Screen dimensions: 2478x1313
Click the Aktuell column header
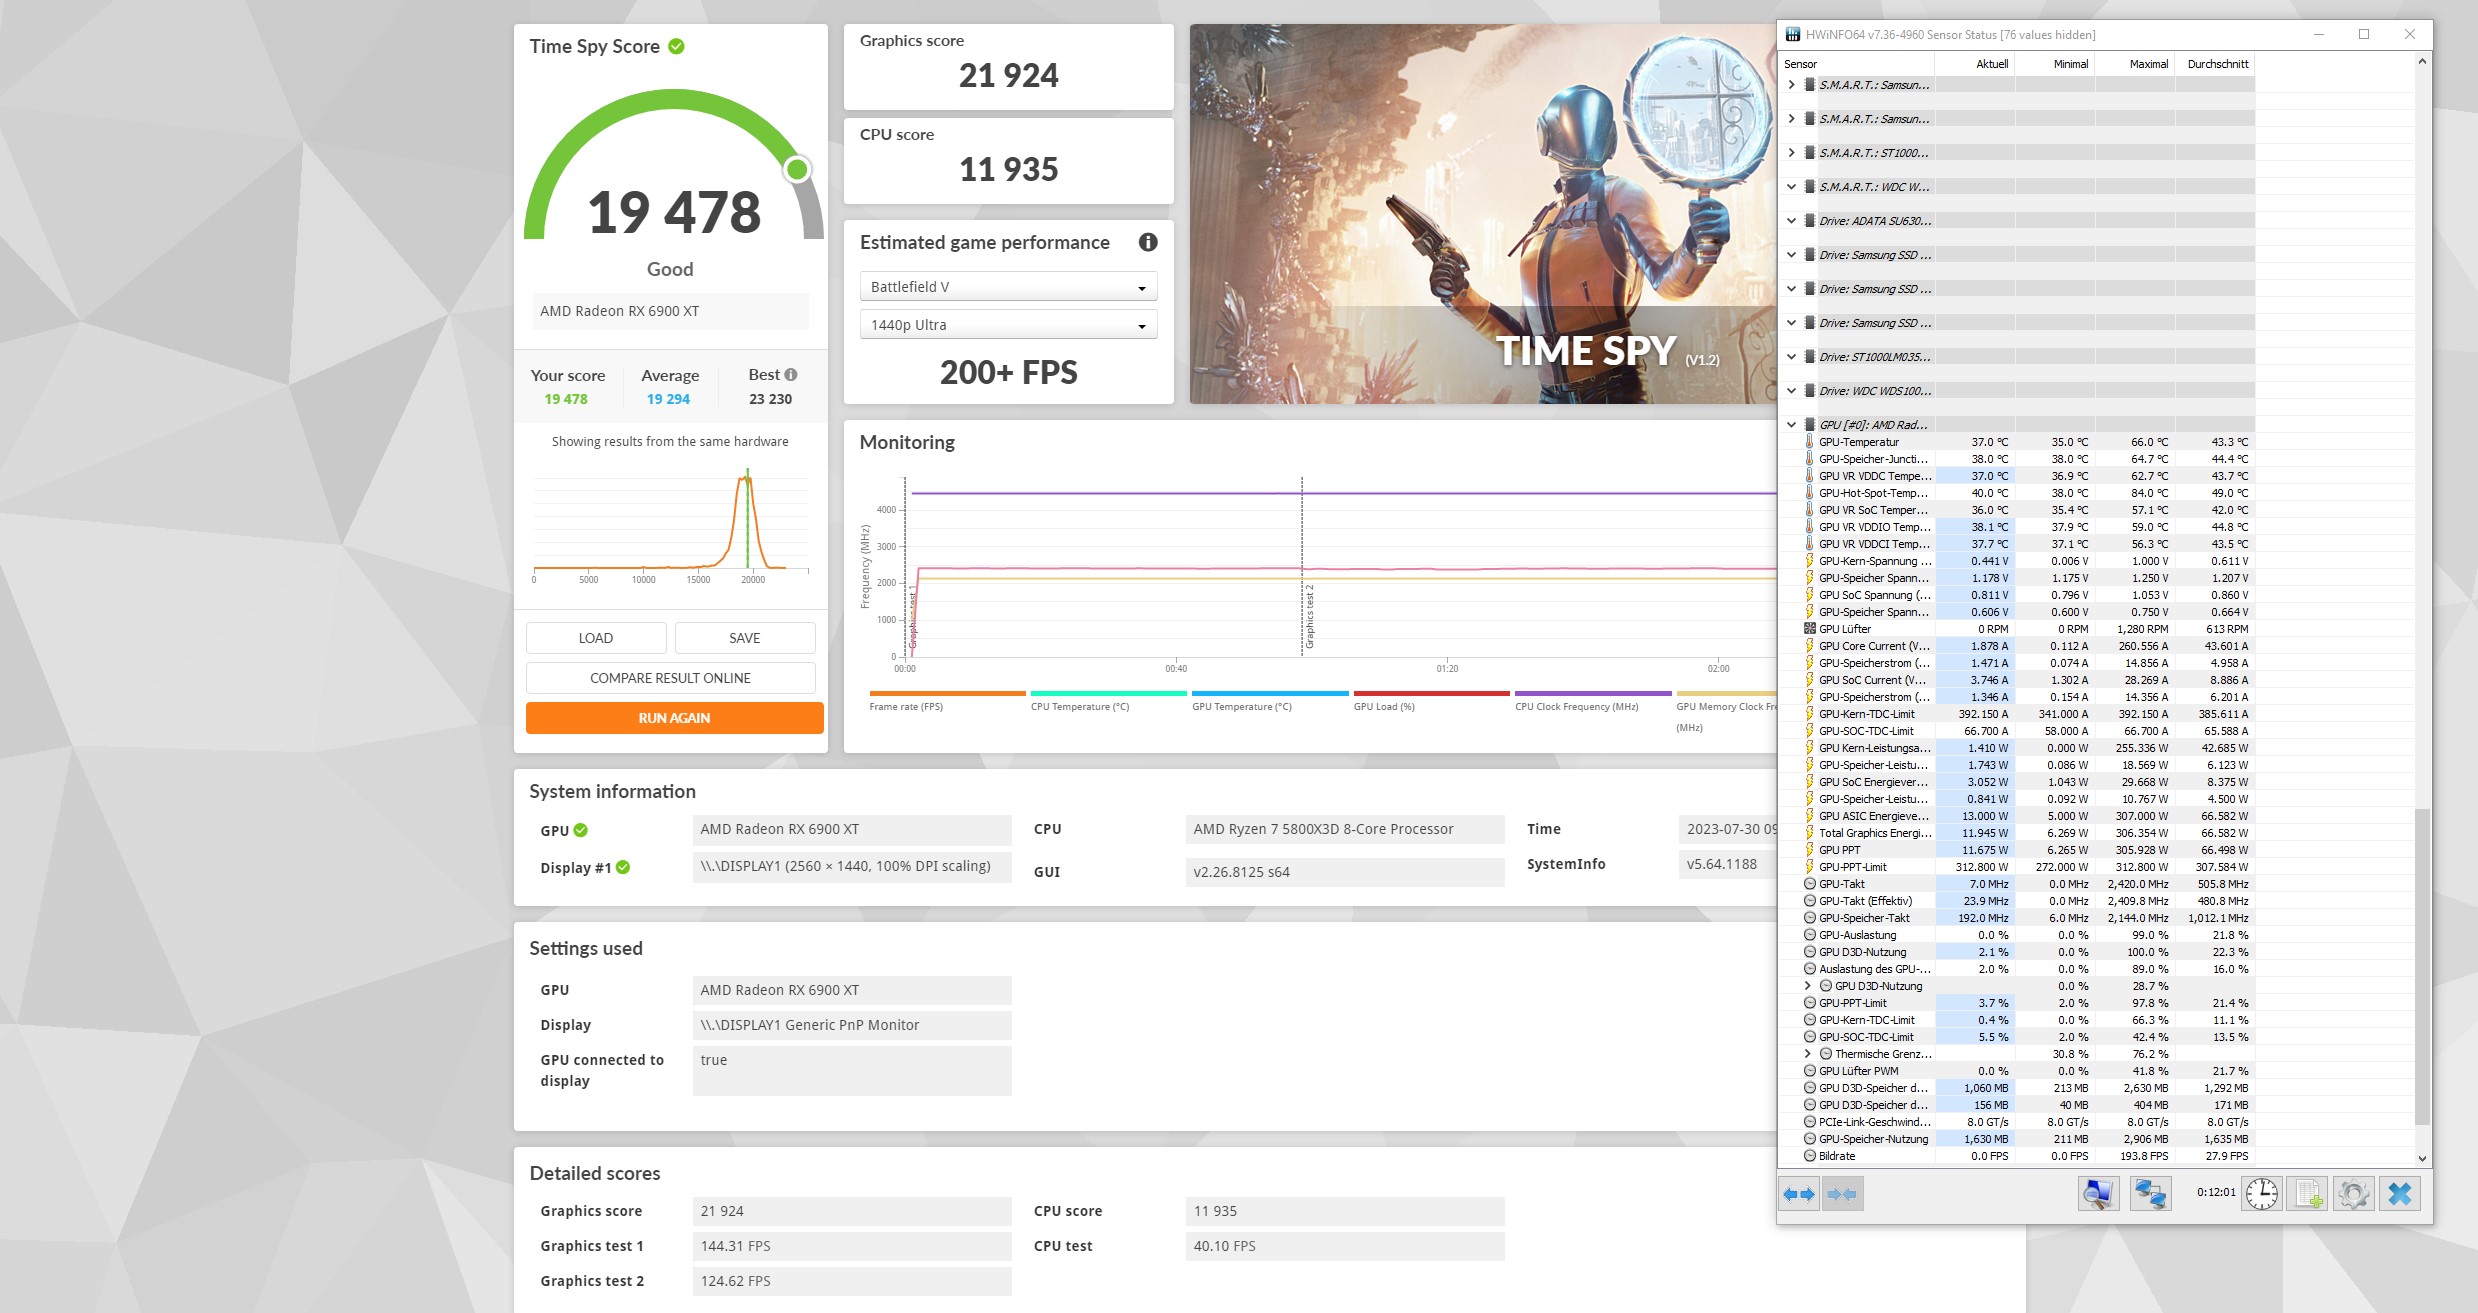click(1975, 64)
